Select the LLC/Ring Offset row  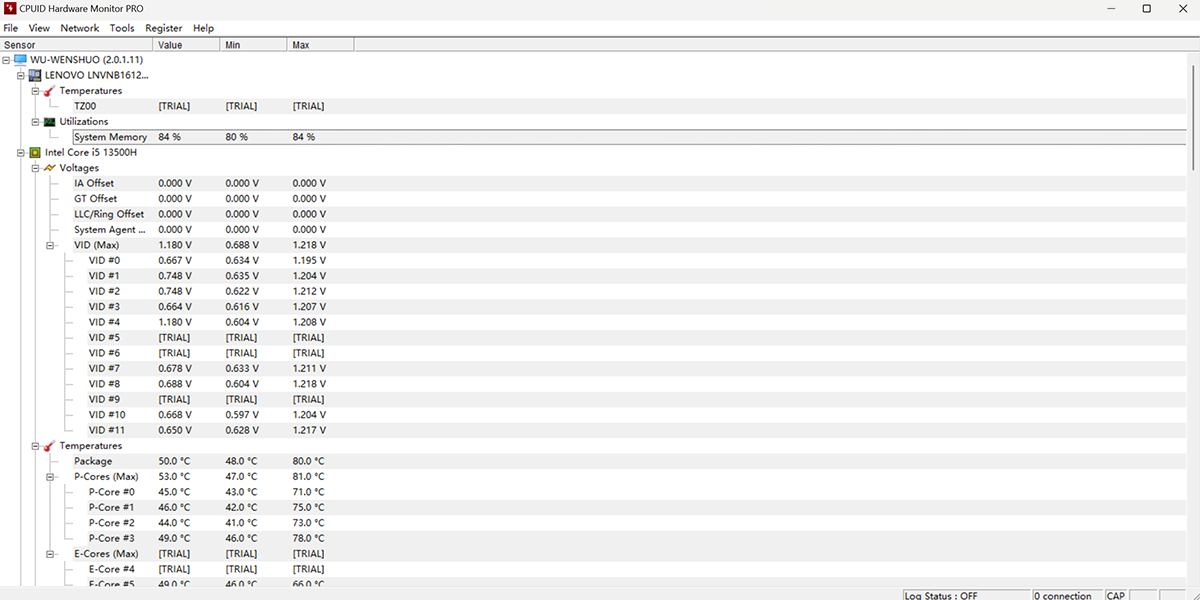630,214
